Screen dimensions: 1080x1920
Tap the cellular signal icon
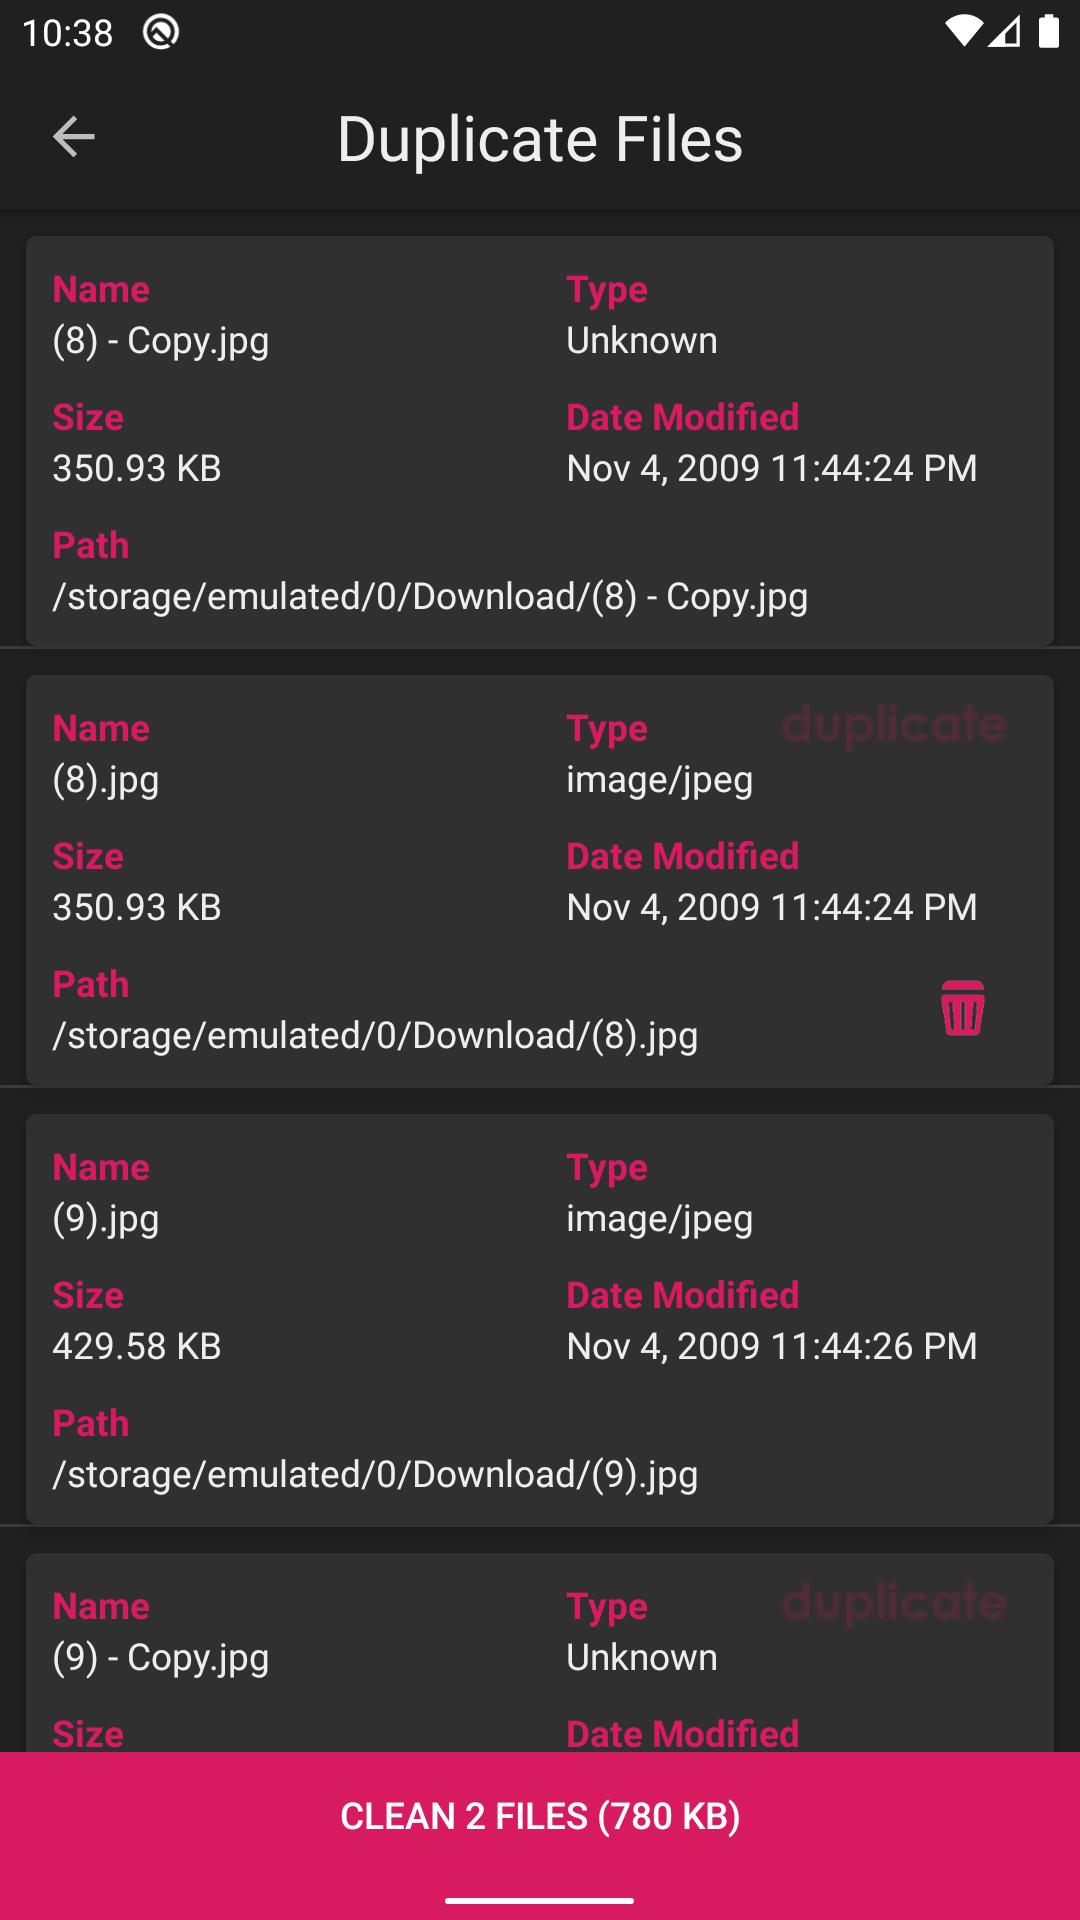click(x=1005, y=32)
